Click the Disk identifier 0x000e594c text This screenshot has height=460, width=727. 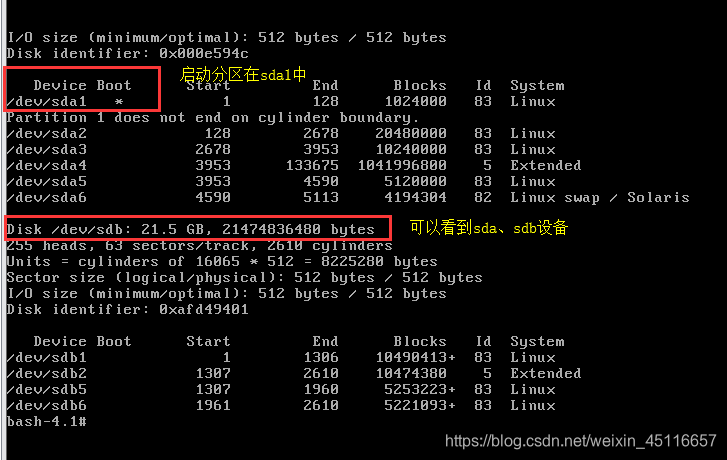(x=128, y=53)
